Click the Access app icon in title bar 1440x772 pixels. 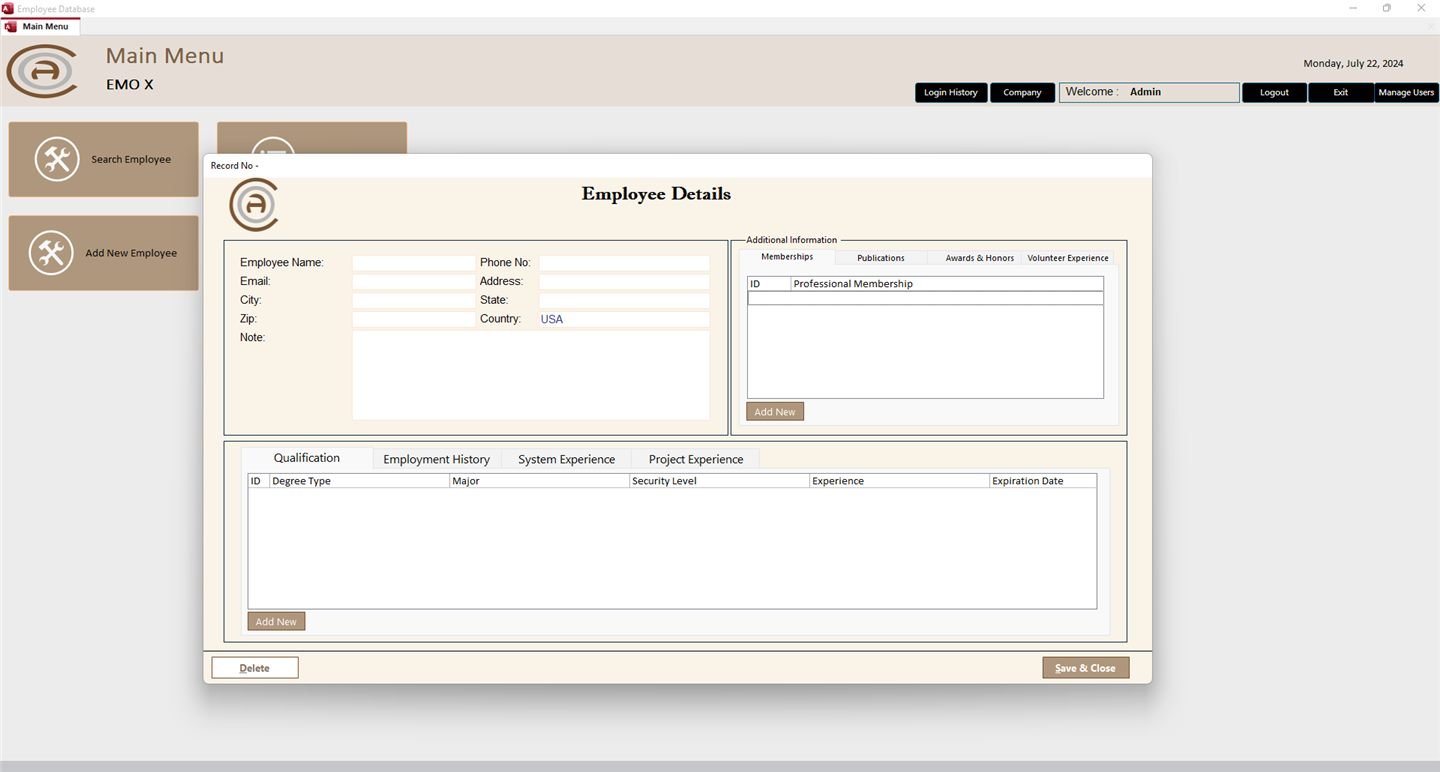point(8,8)
